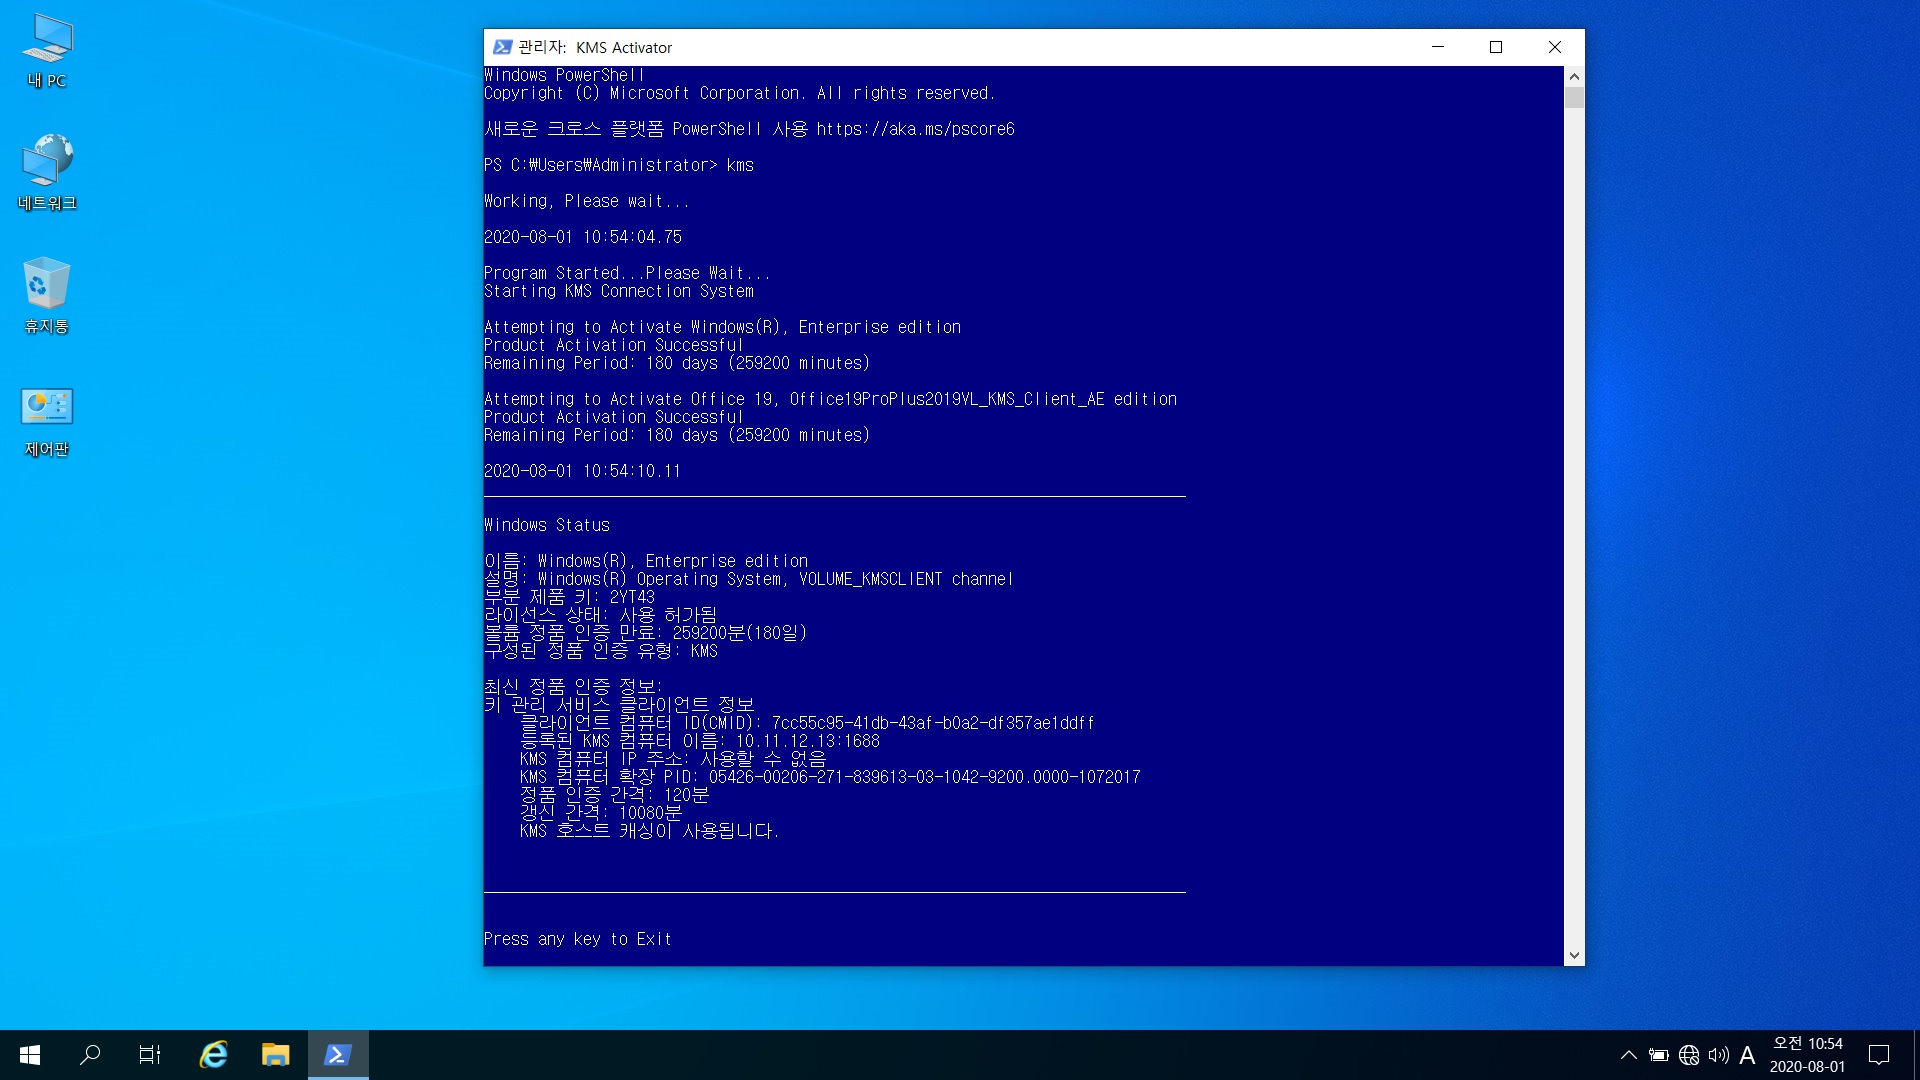Open Task View on the taskbar
This screenshot has height=1080, width=1920.
[150, 1054]
